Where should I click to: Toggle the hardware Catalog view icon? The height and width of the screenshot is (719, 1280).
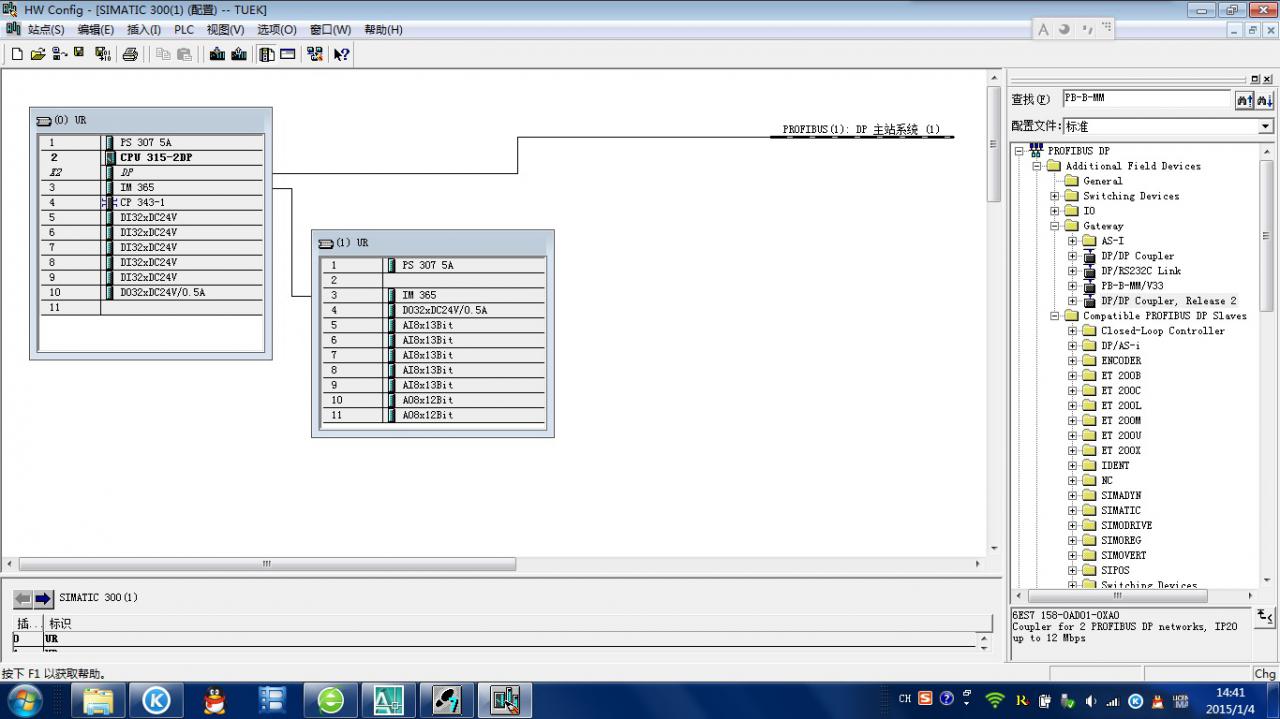(266, 54)
